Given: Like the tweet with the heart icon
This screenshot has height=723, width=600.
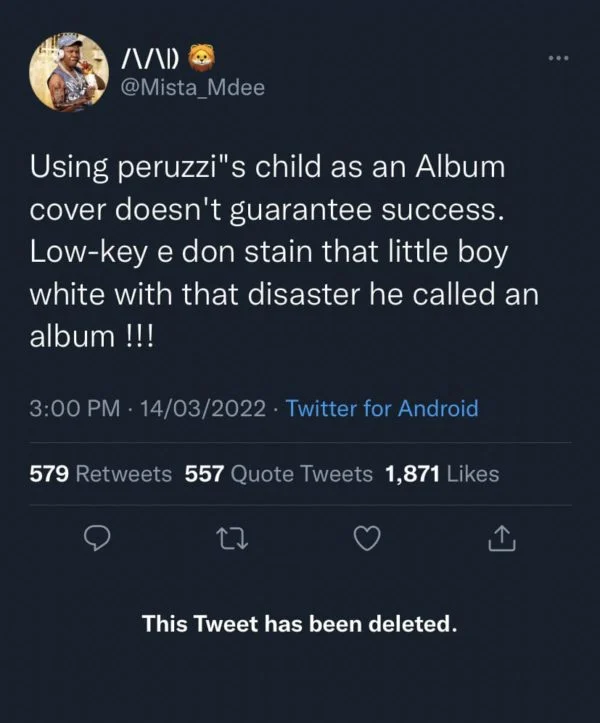Looking at the screenshot, I should point(367,540).
